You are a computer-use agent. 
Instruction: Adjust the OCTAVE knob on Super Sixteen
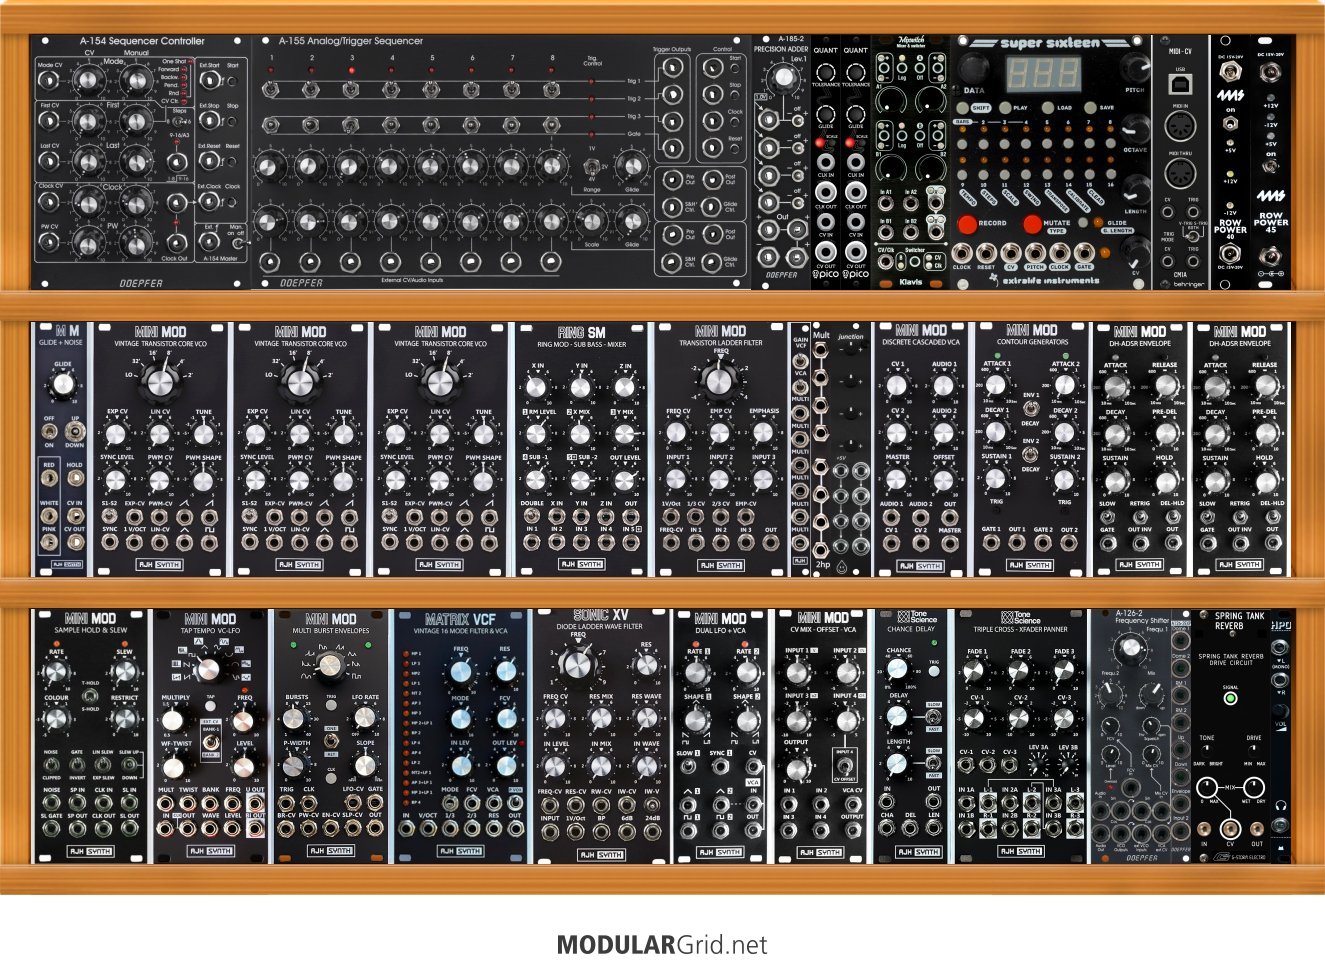1135,127
